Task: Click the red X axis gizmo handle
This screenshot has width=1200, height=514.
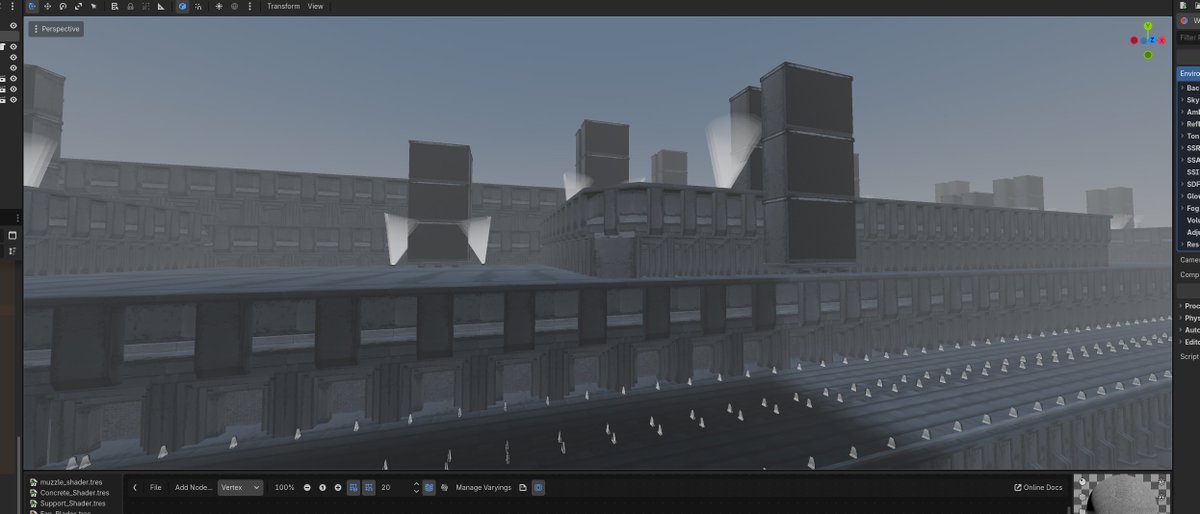Action: coord(1163,40)
